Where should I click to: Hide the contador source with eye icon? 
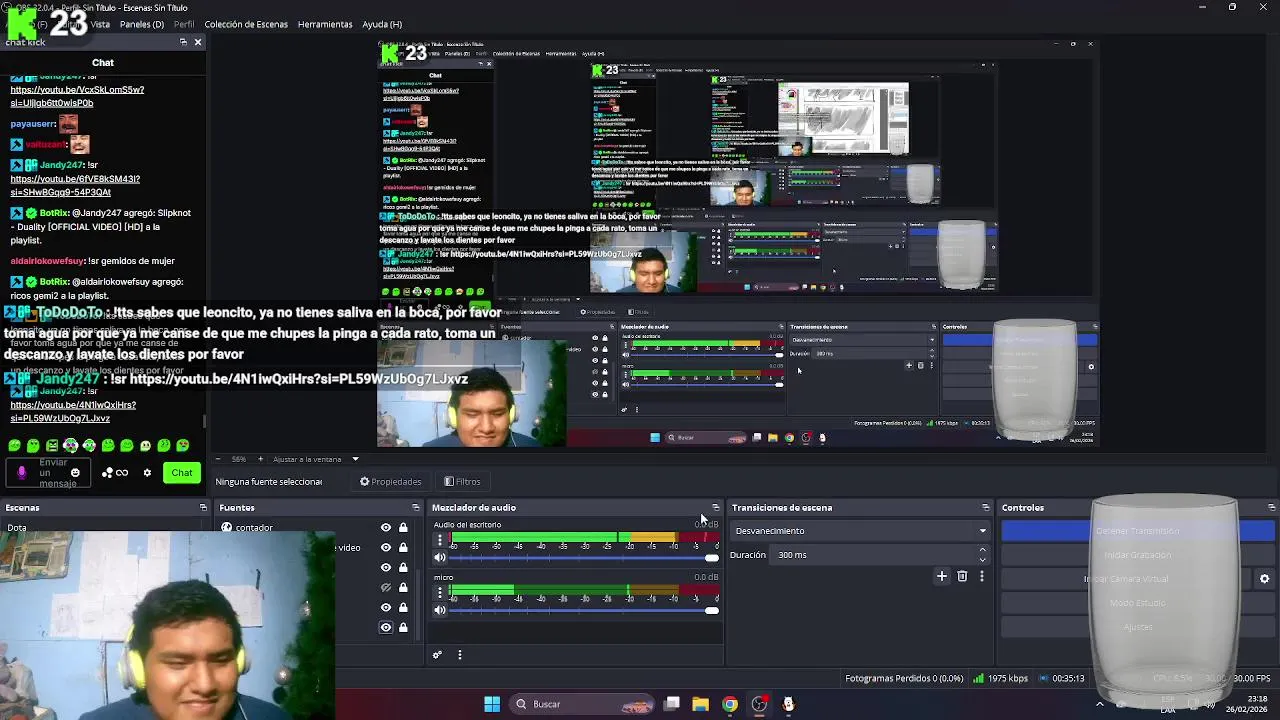386,527
